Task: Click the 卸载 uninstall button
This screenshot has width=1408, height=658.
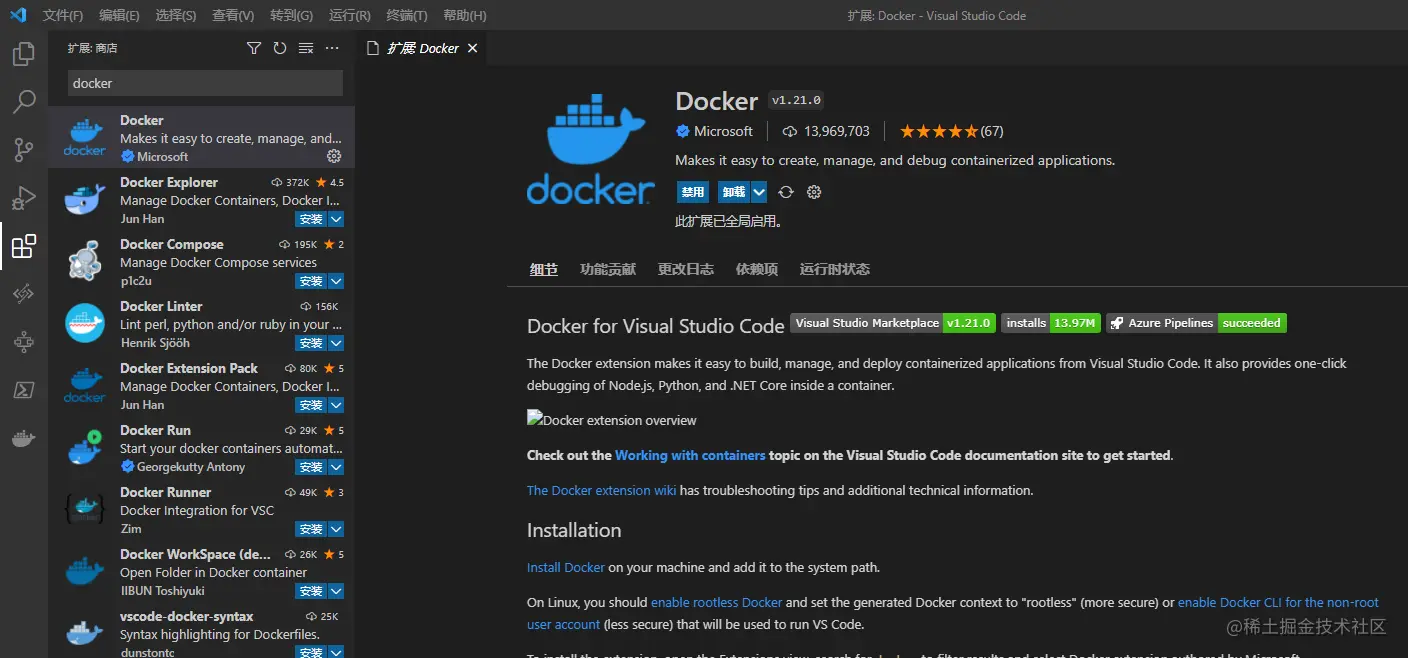Action: [734, 192]
